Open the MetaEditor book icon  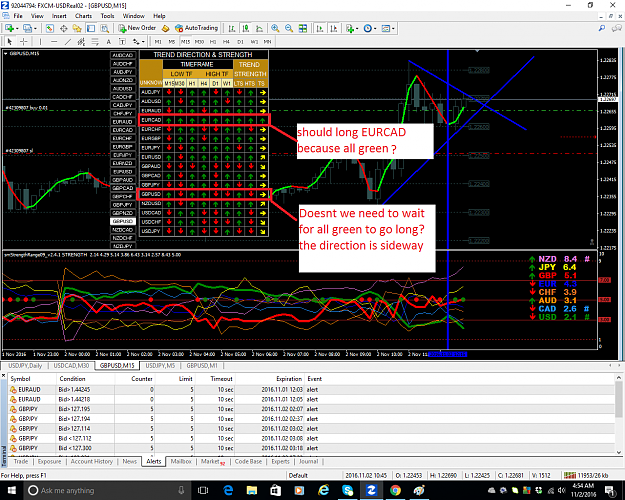pyautogui.click(x=165, y=28)
